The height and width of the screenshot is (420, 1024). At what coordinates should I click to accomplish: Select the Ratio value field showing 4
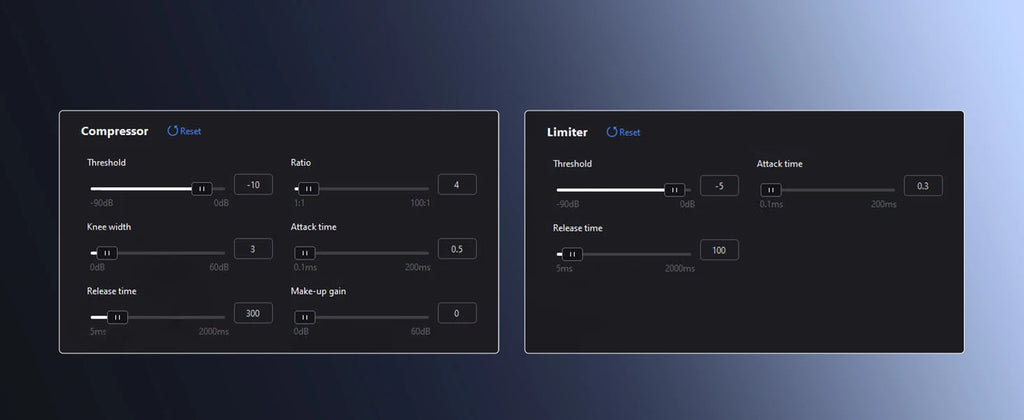coord(457,185)
